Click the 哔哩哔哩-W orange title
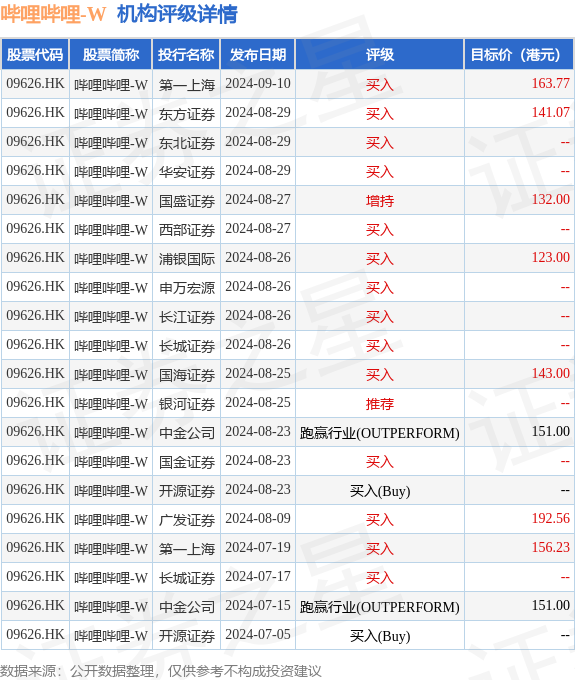The height and width of the screenshot is (680, 575). (x=53, y=14)
